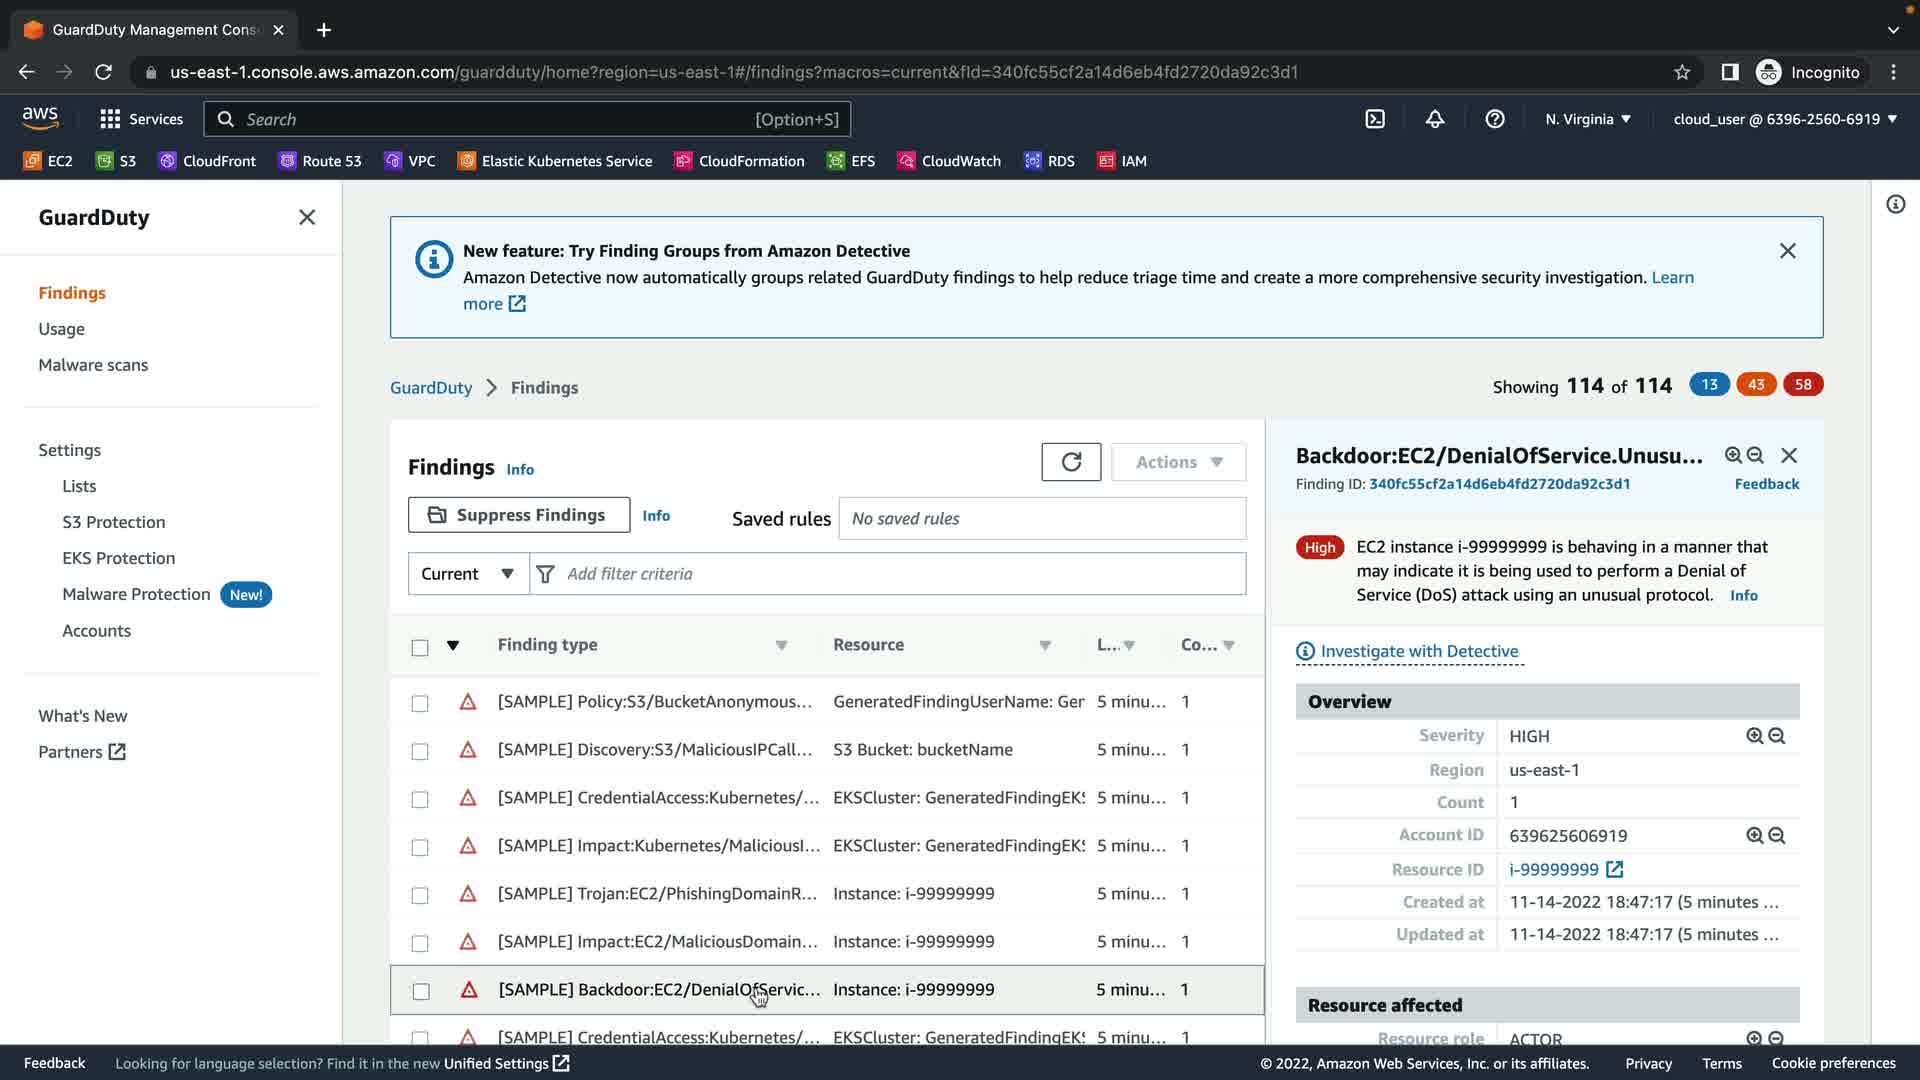Open the N. Virginia region selector

(1587, 119)
